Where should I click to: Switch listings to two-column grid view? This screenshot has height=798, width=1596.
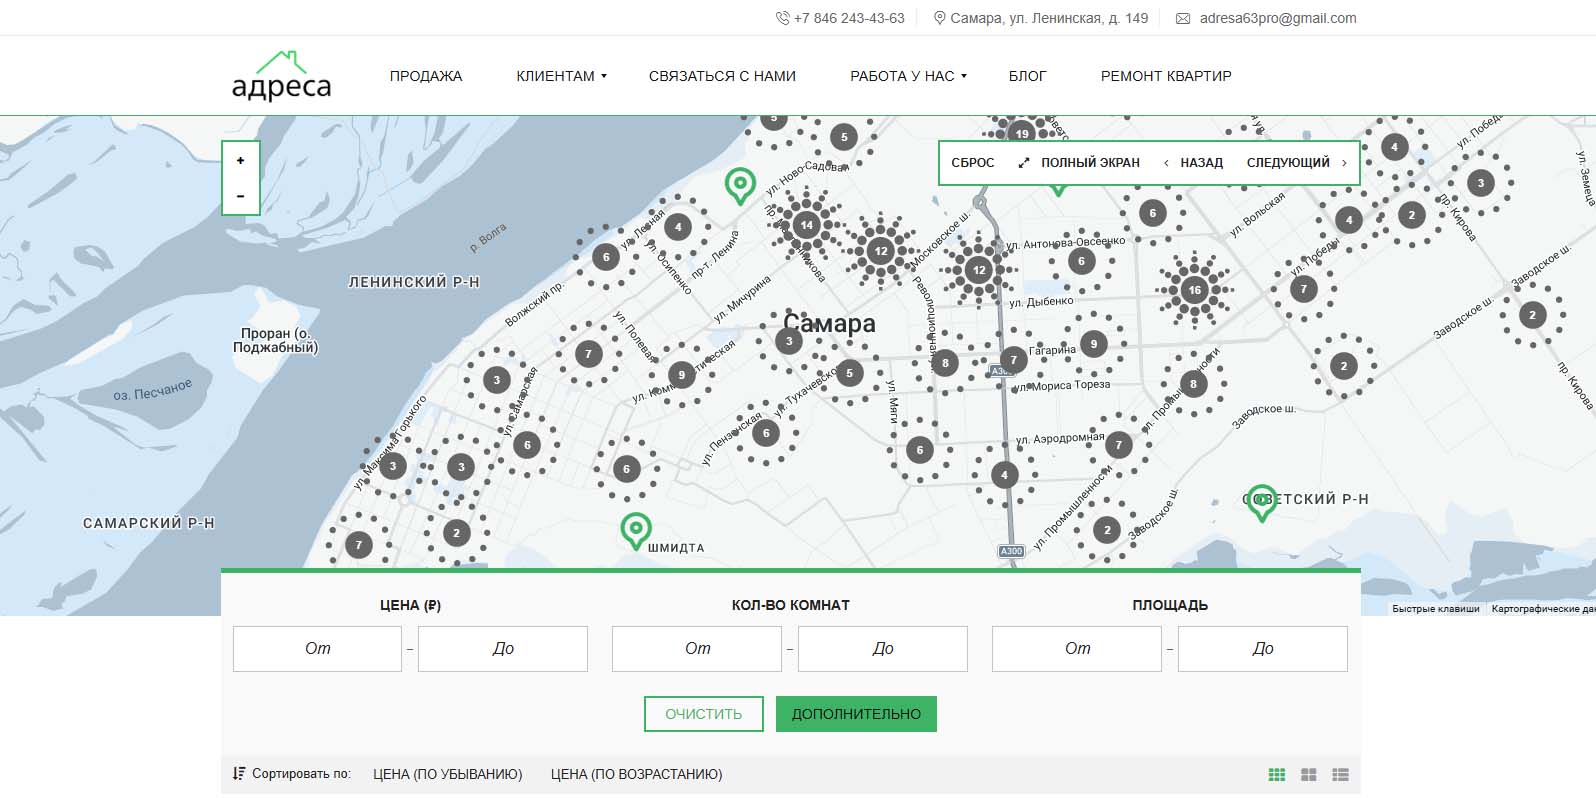point(1308,774)
